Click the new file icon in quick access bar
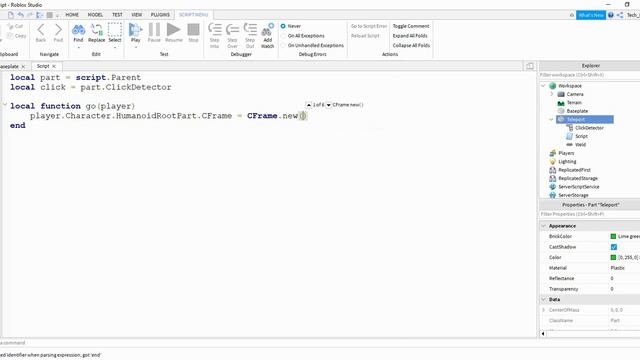640x360 pixels. (11, 15)
